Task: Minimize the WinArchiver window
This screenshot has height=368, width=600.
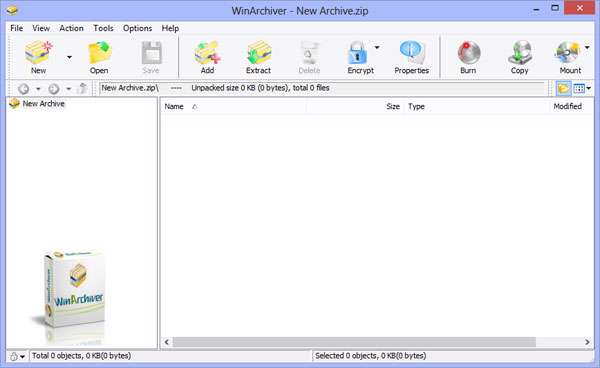Action: (x=536, y=9)
